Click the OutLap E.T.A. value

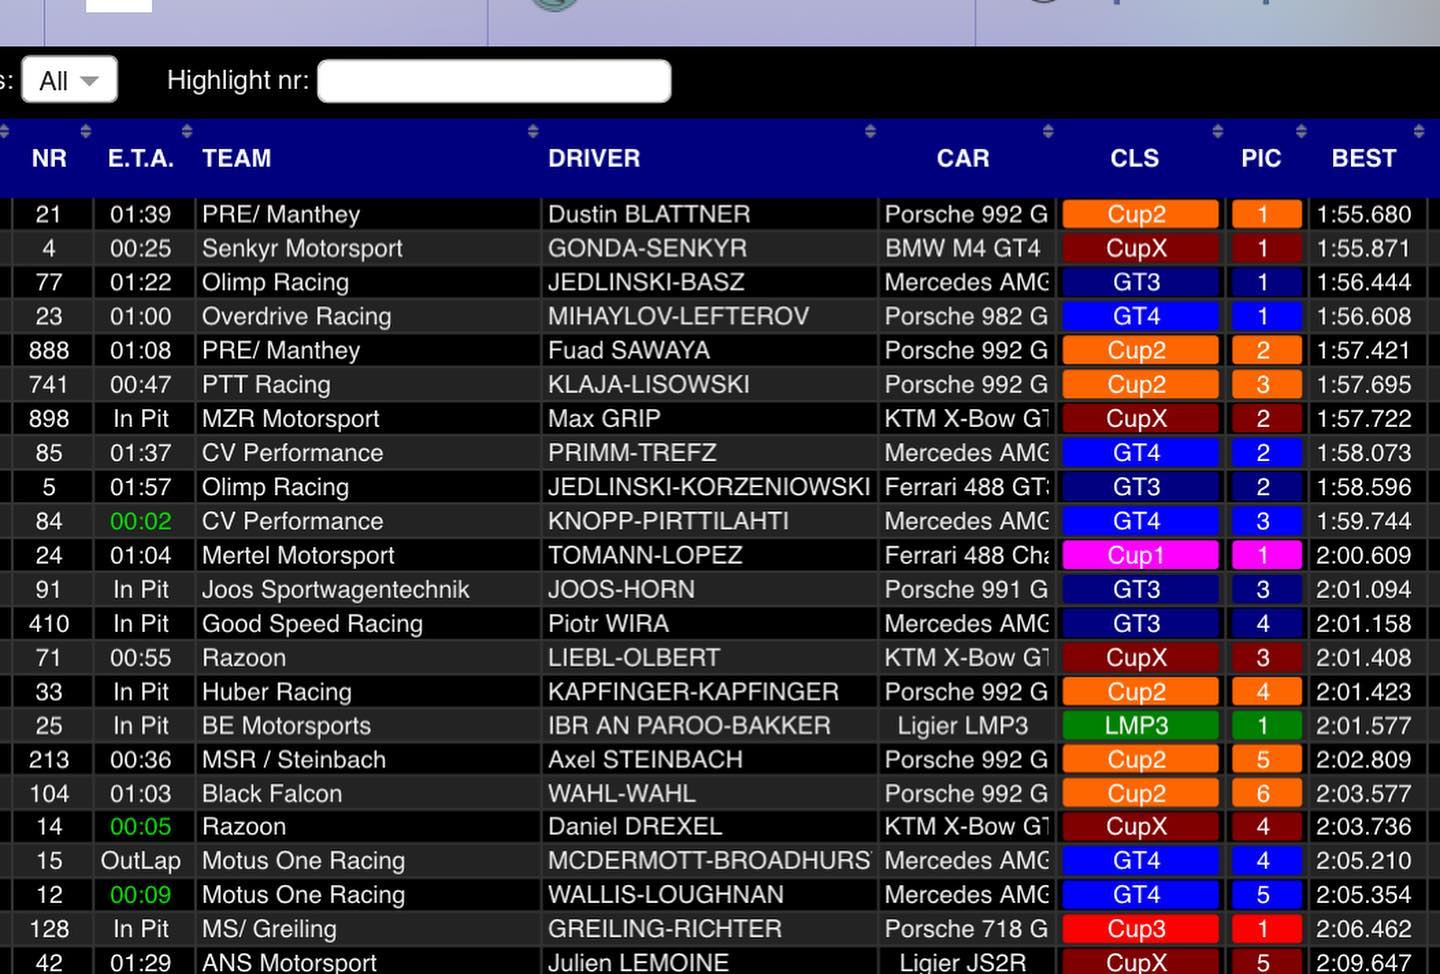coord(140,860)
